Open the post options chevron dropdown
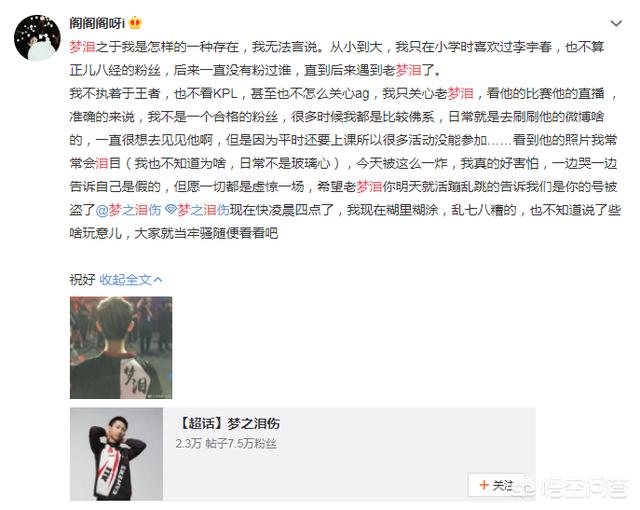 (616, 24)
